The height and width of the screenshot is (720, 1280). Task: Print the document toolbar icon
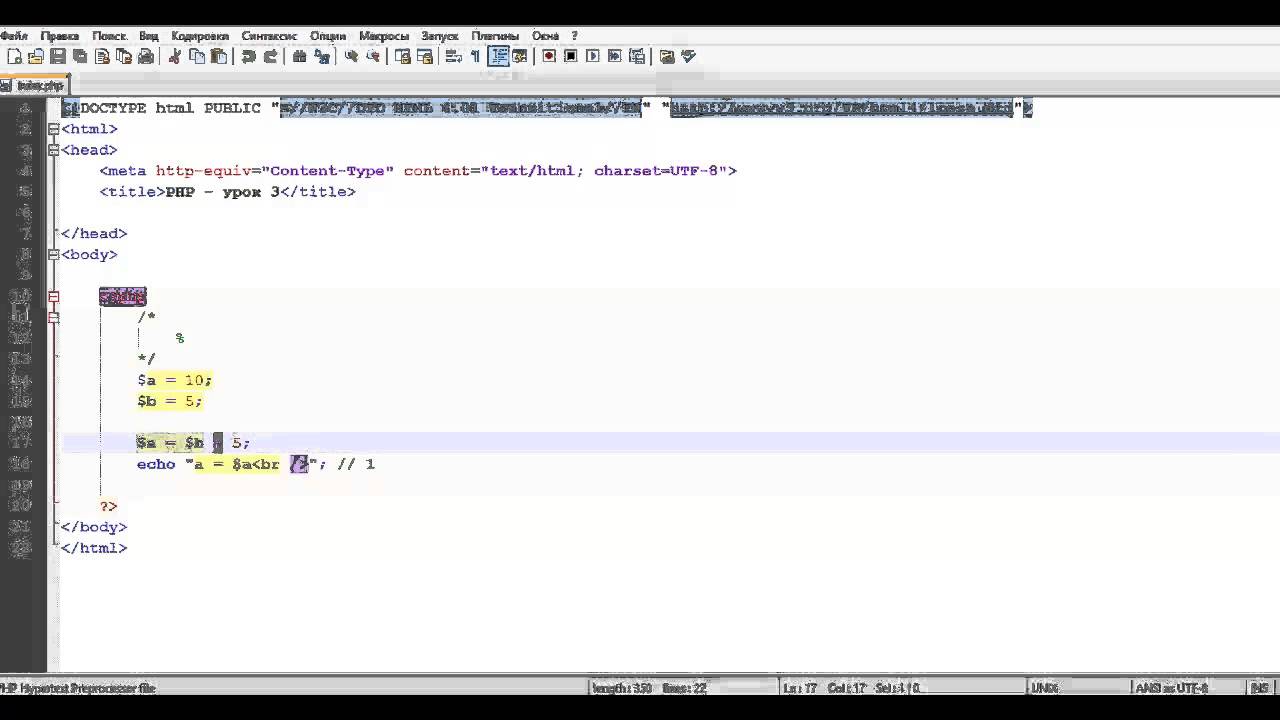pyautogui.click(x=146, y=57)
